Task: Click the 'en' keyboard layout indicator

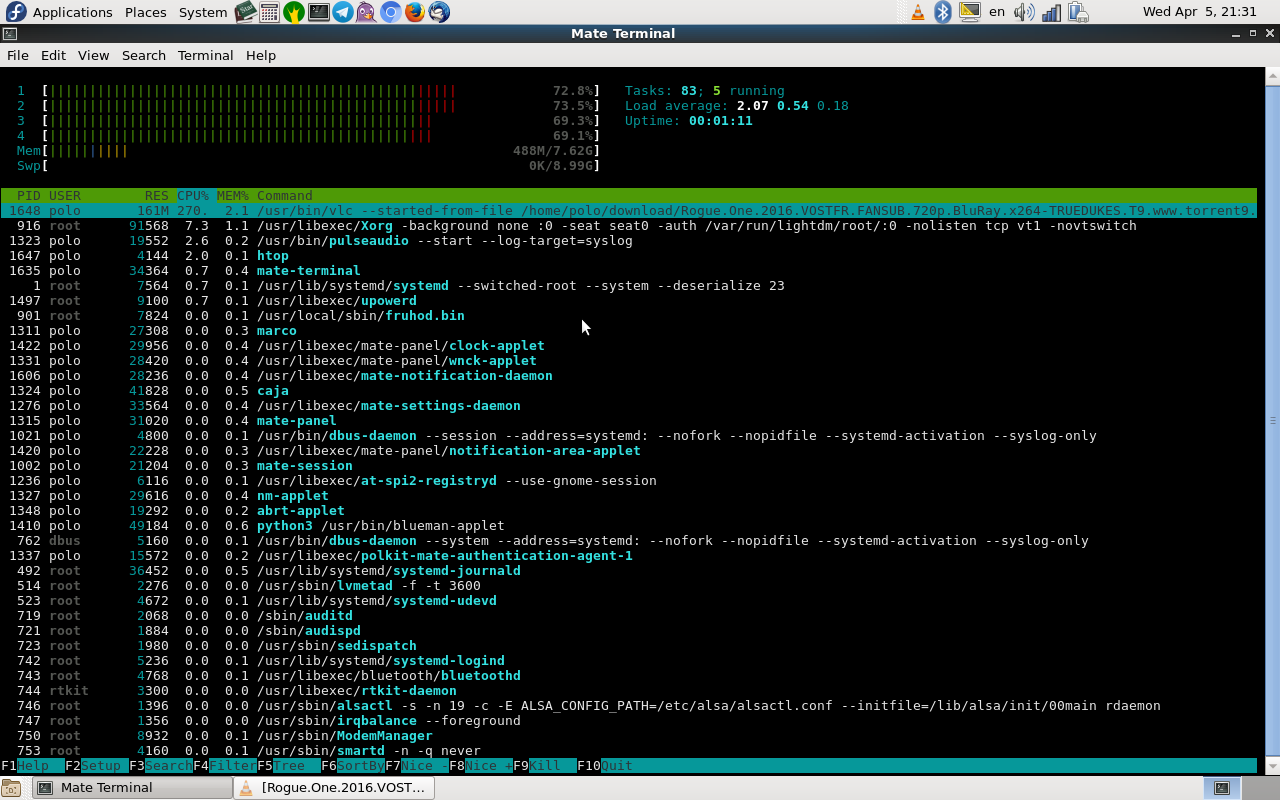Action: point(996,12)
